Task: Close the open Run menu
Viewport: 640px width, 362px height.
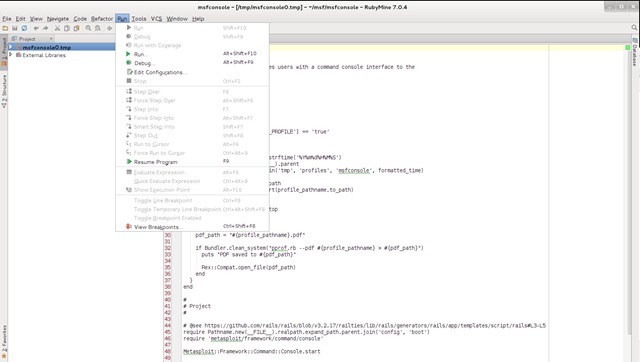Action: pos(122,19)
